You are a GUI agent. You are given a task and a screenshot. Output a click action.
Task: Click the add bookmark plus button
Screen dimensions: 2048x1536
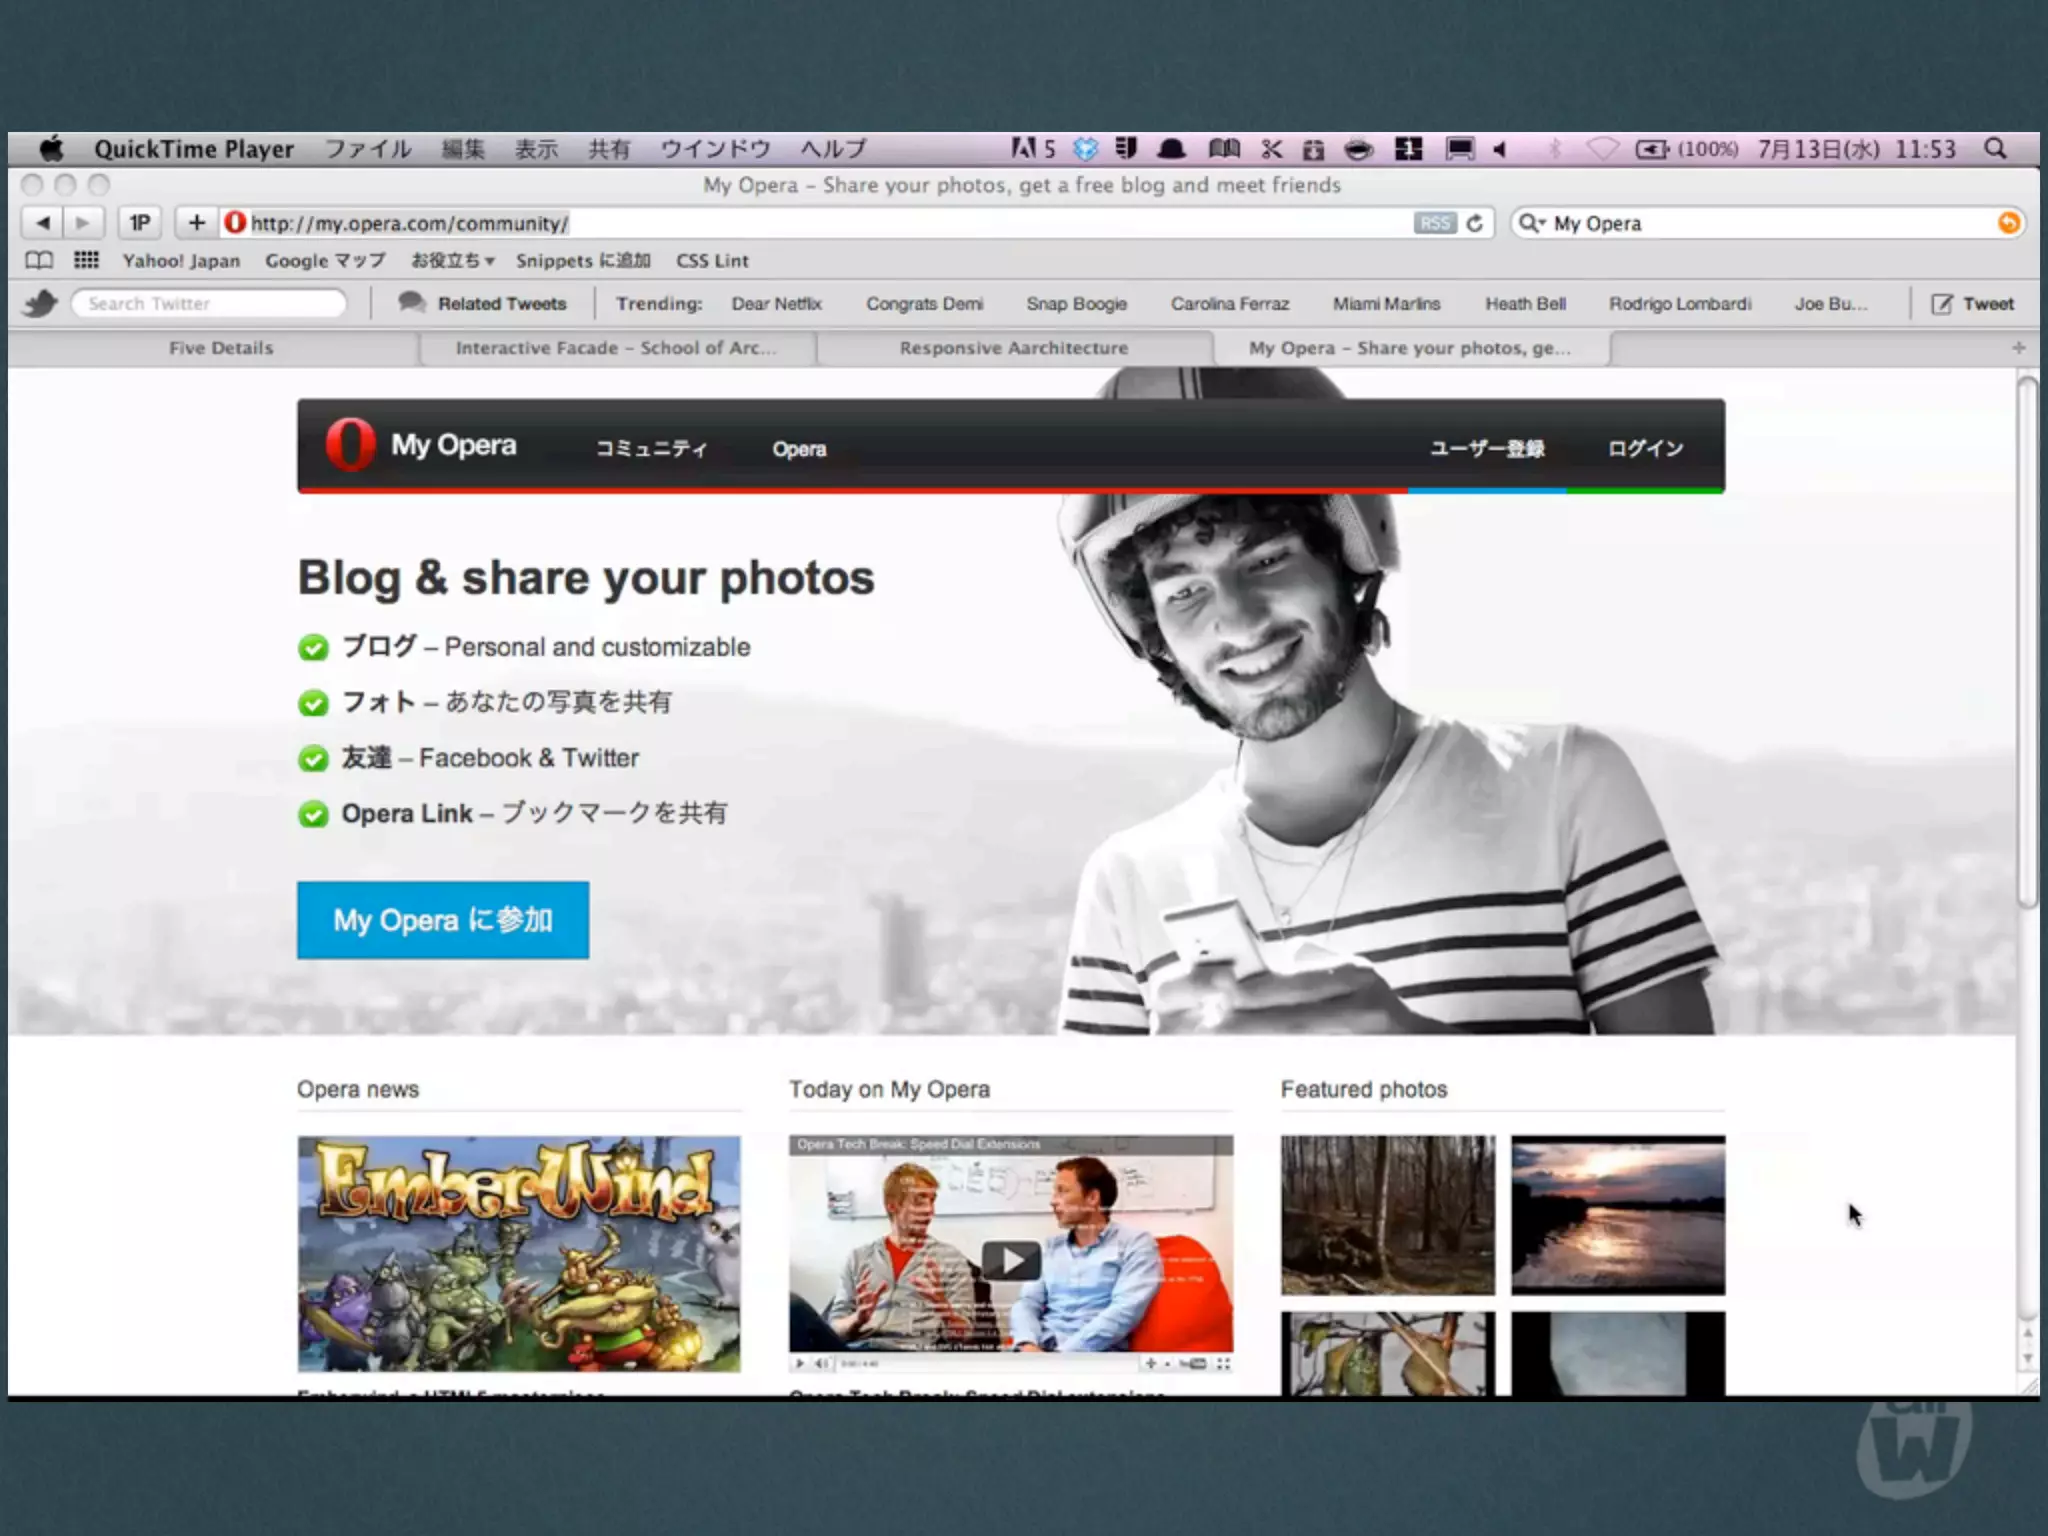pyautogui.click(x=197, y=223)
